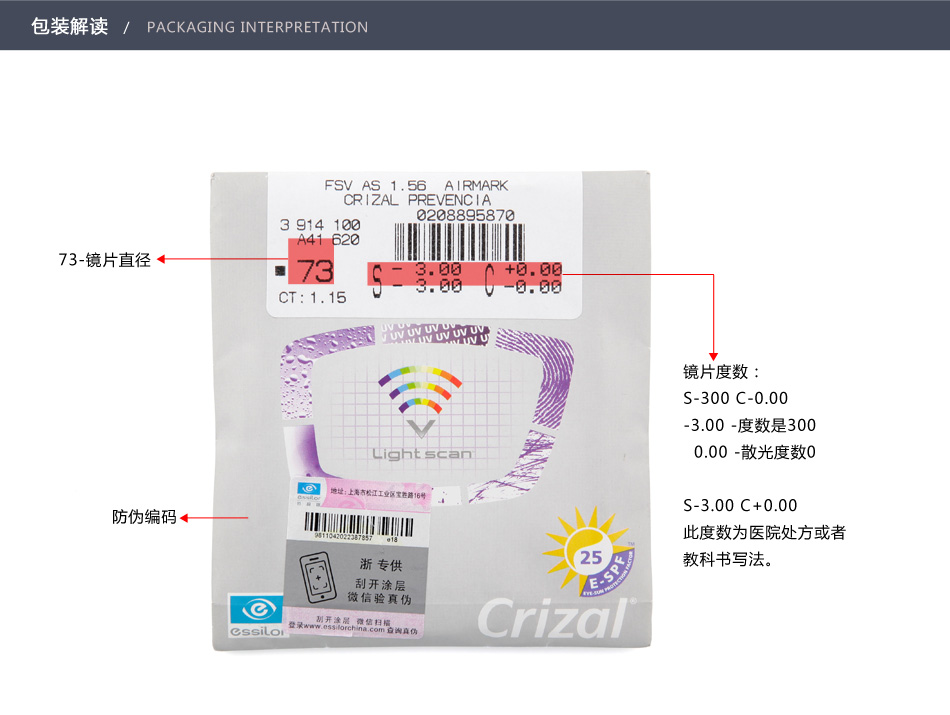Click the CRIZAL PREVENCIA label text
This screenshot has height=715, width=950.
tap(417, 200)
